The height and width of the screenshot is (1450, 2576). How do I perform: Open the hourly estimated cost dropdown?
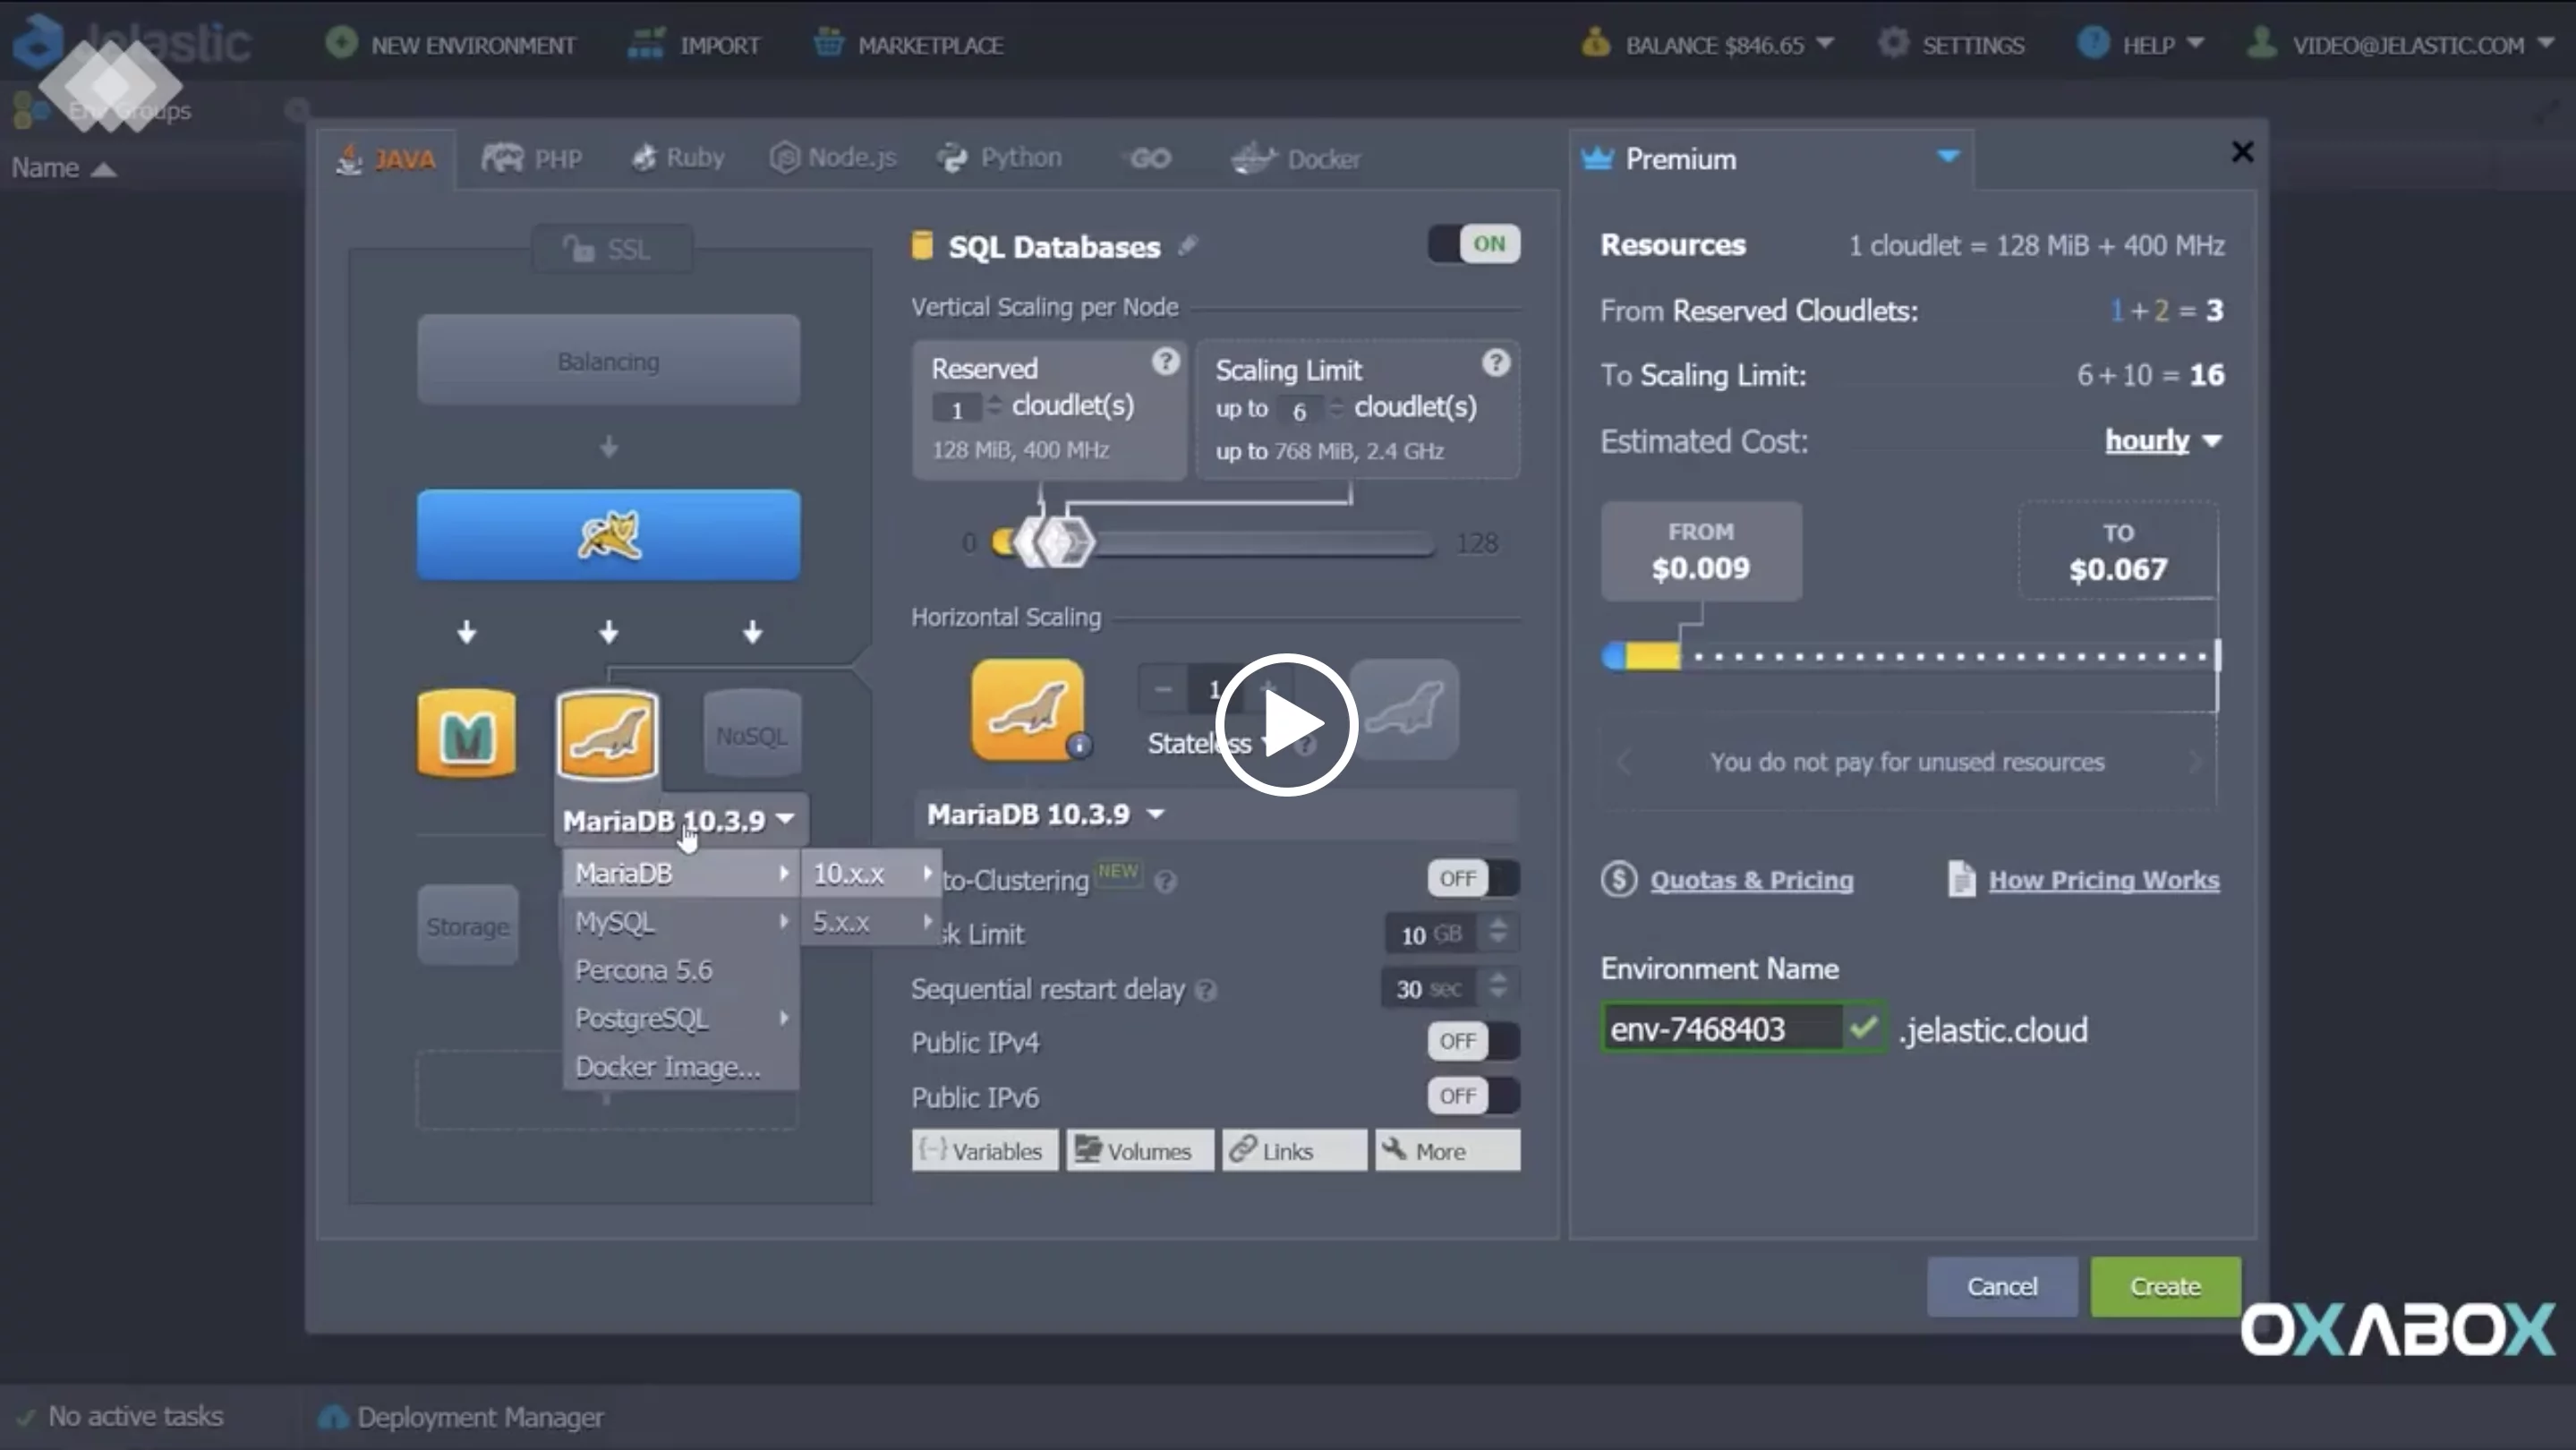click(2163, 441)
